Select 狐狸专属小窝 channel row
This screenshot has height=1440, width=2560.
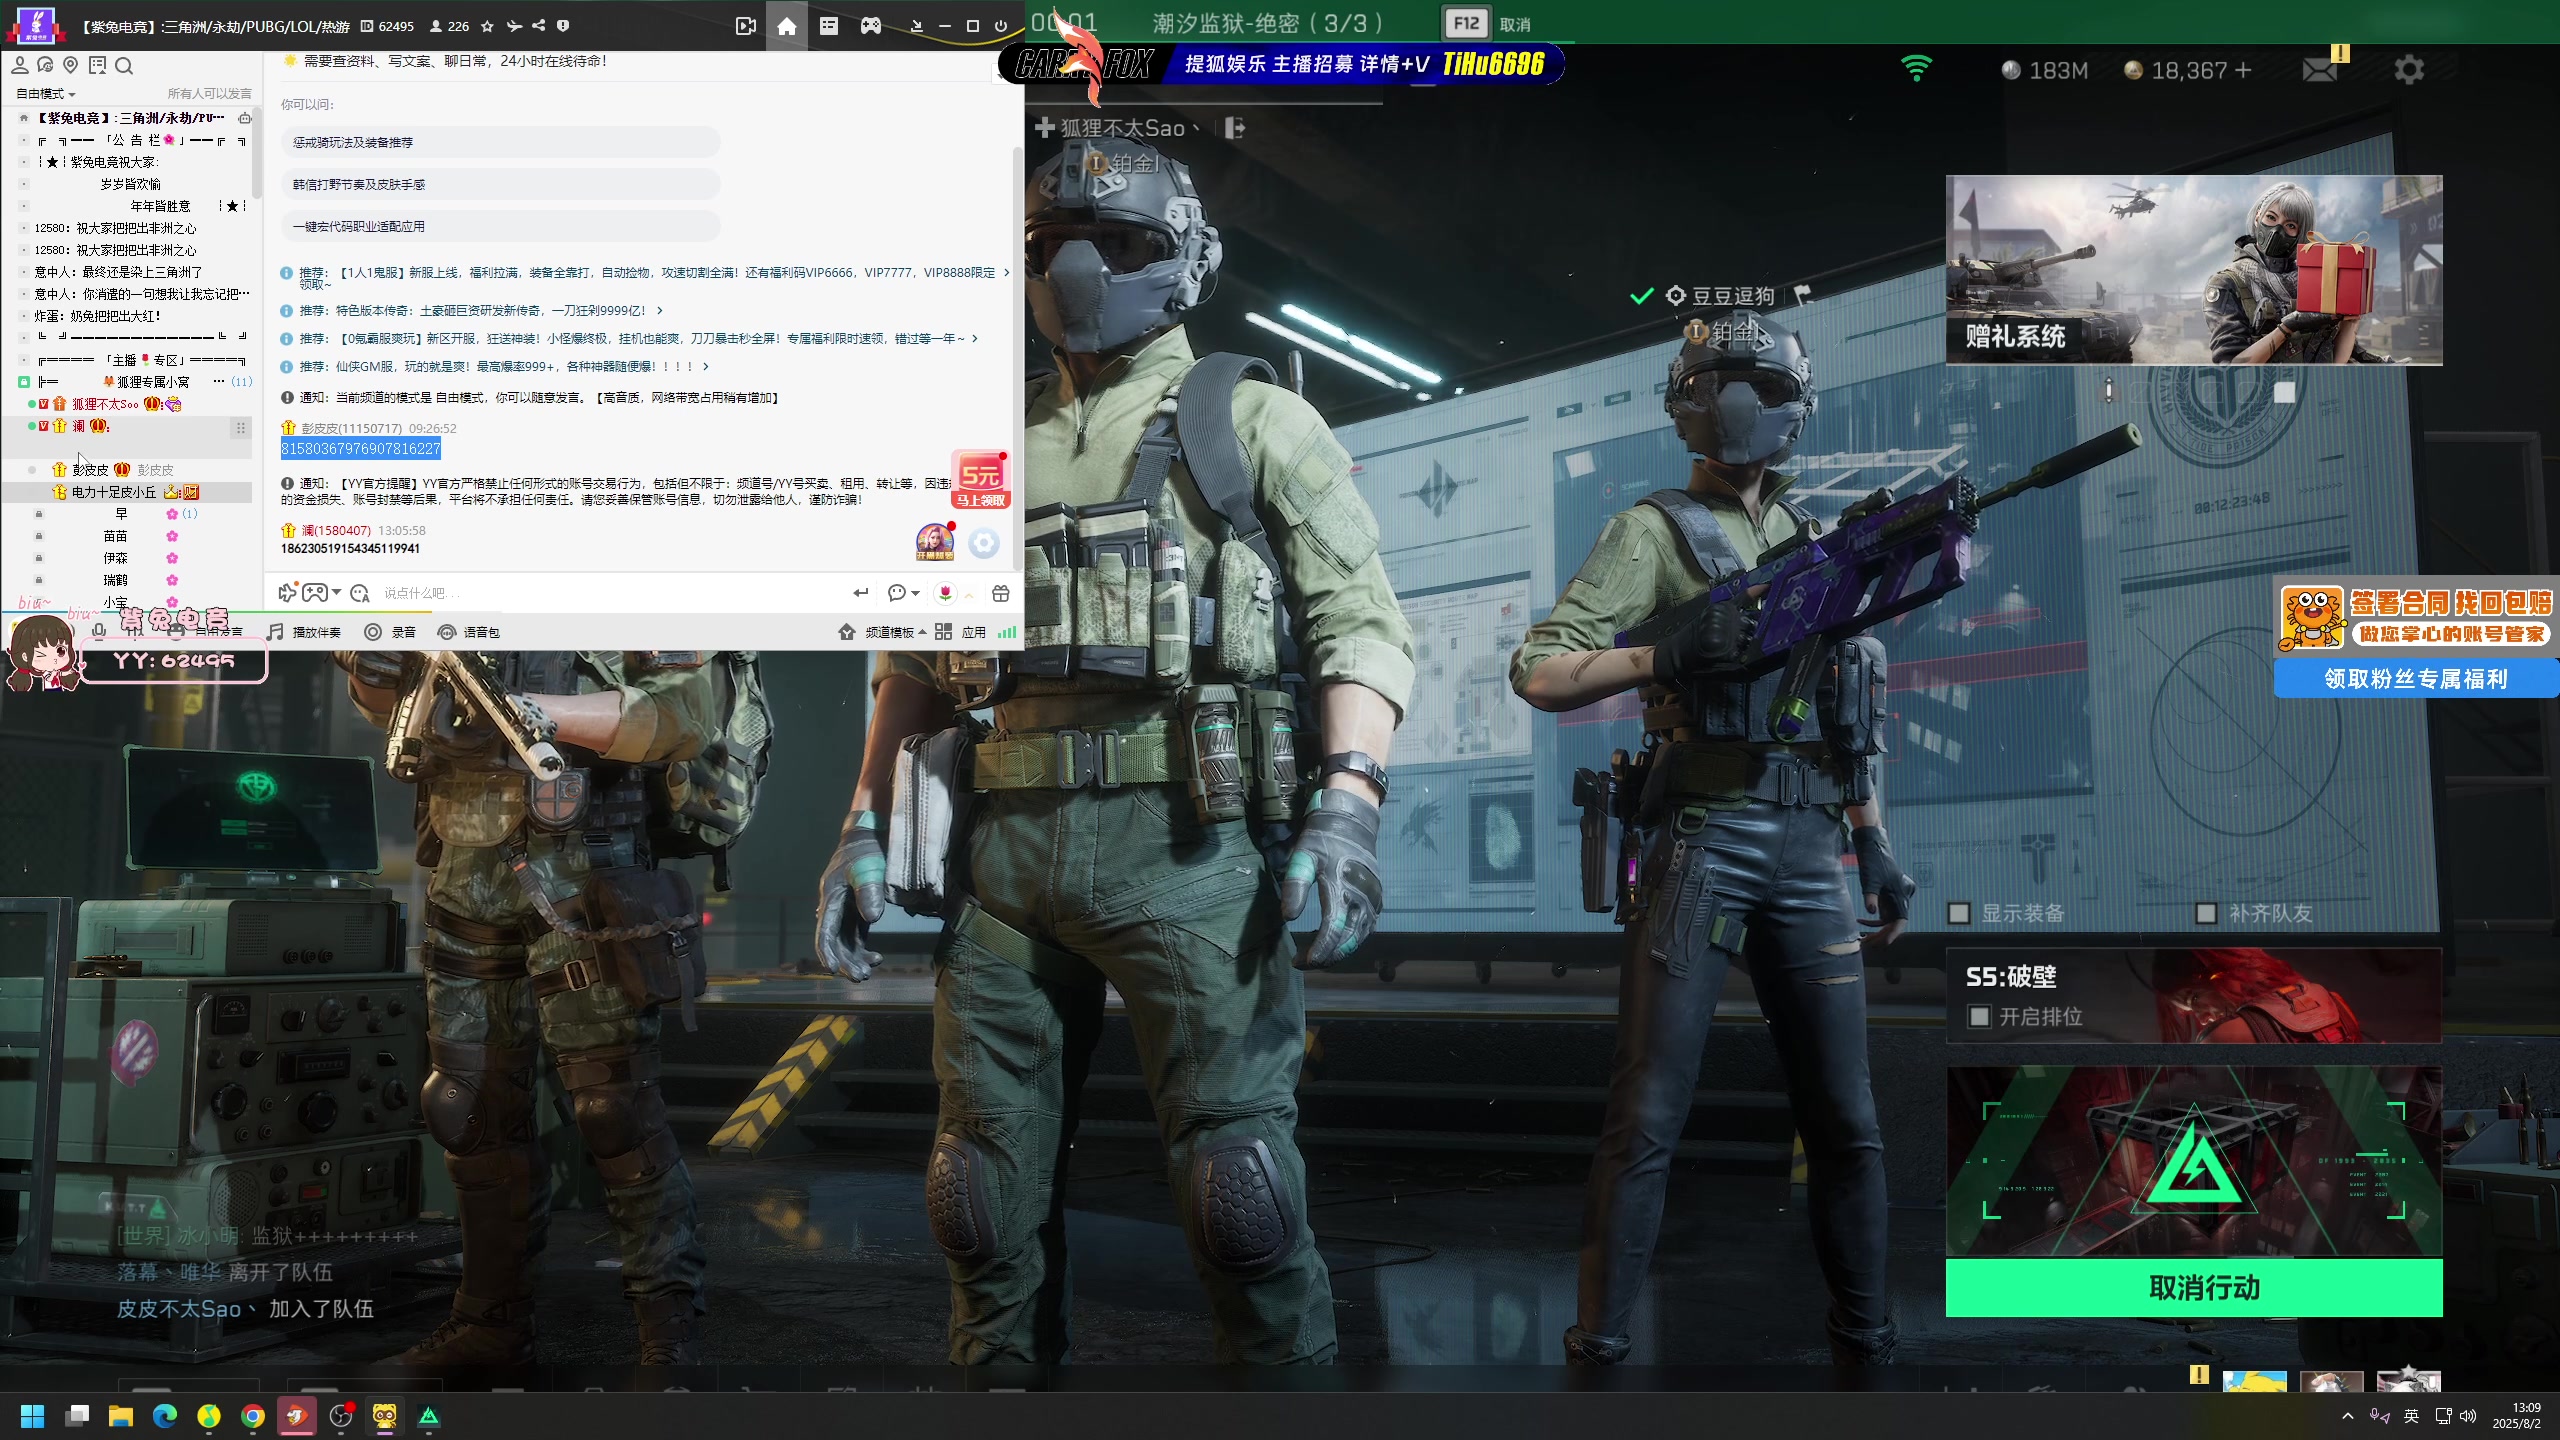(134, 382)
